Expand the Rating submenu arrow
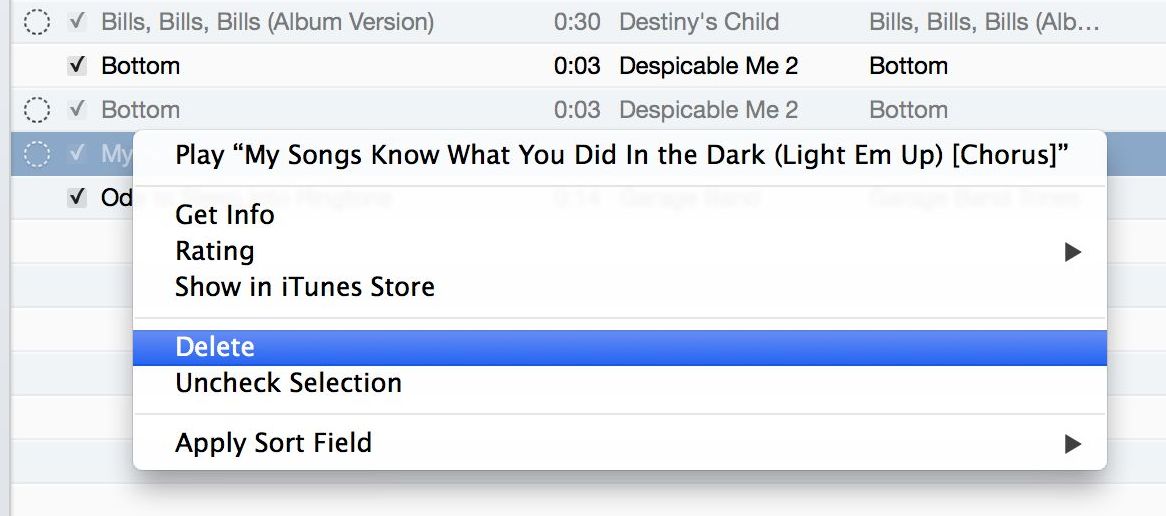Screen dimensions: 1166x516 (x=1072, y=252)
